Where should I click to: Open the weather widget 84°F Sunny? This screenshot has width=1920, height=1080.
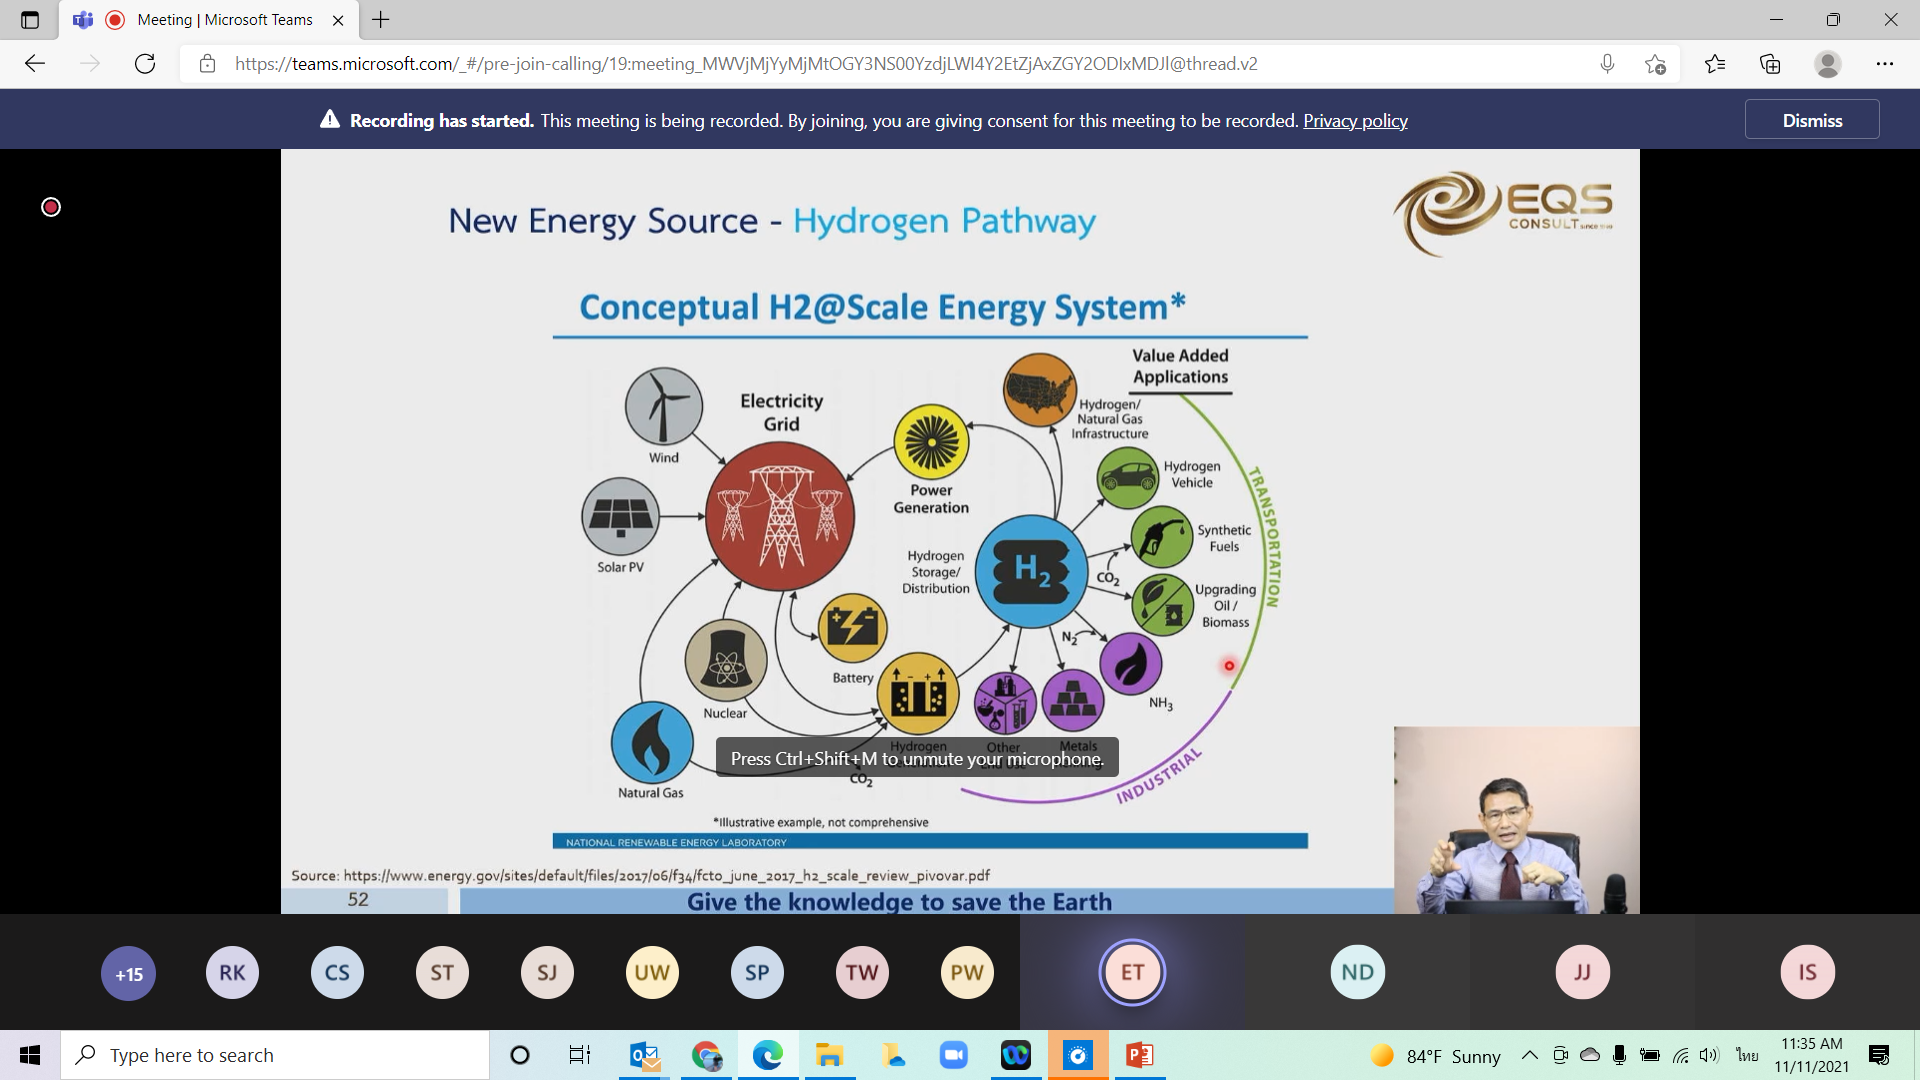(1436, 1056)
